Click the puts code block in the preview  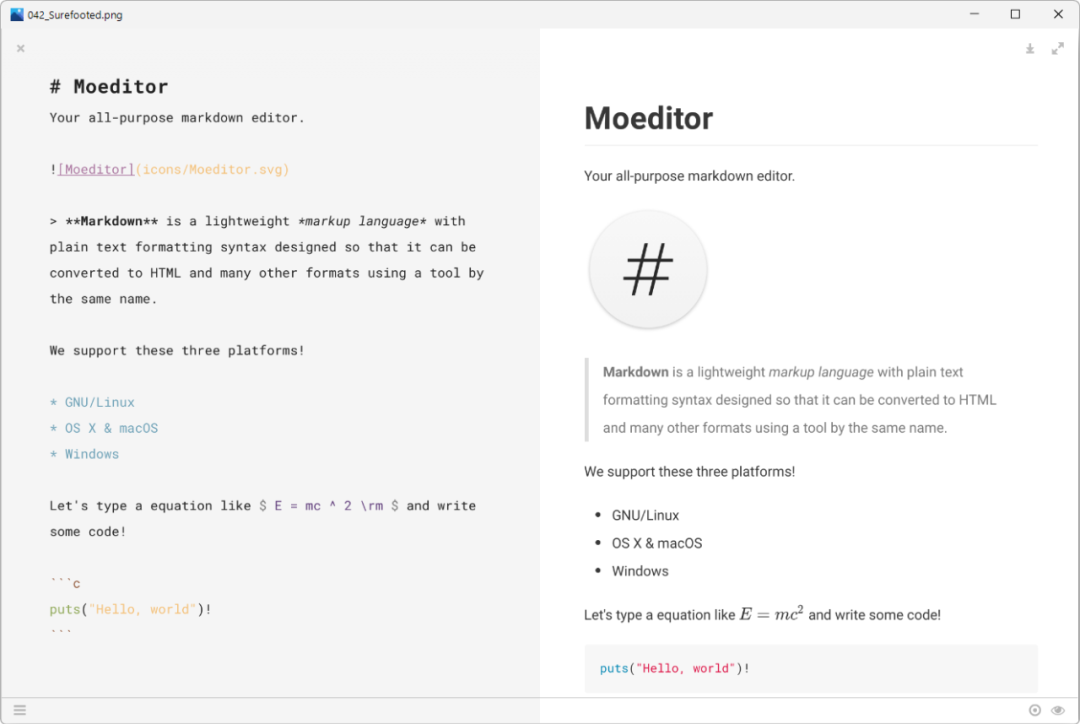(x=675, y=669)
